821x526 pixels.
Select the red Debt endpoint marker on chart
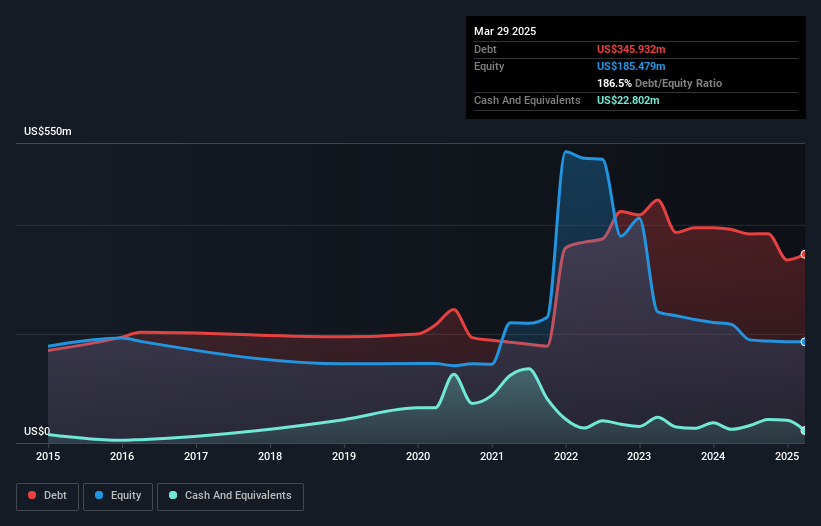(x=804, y=254)
